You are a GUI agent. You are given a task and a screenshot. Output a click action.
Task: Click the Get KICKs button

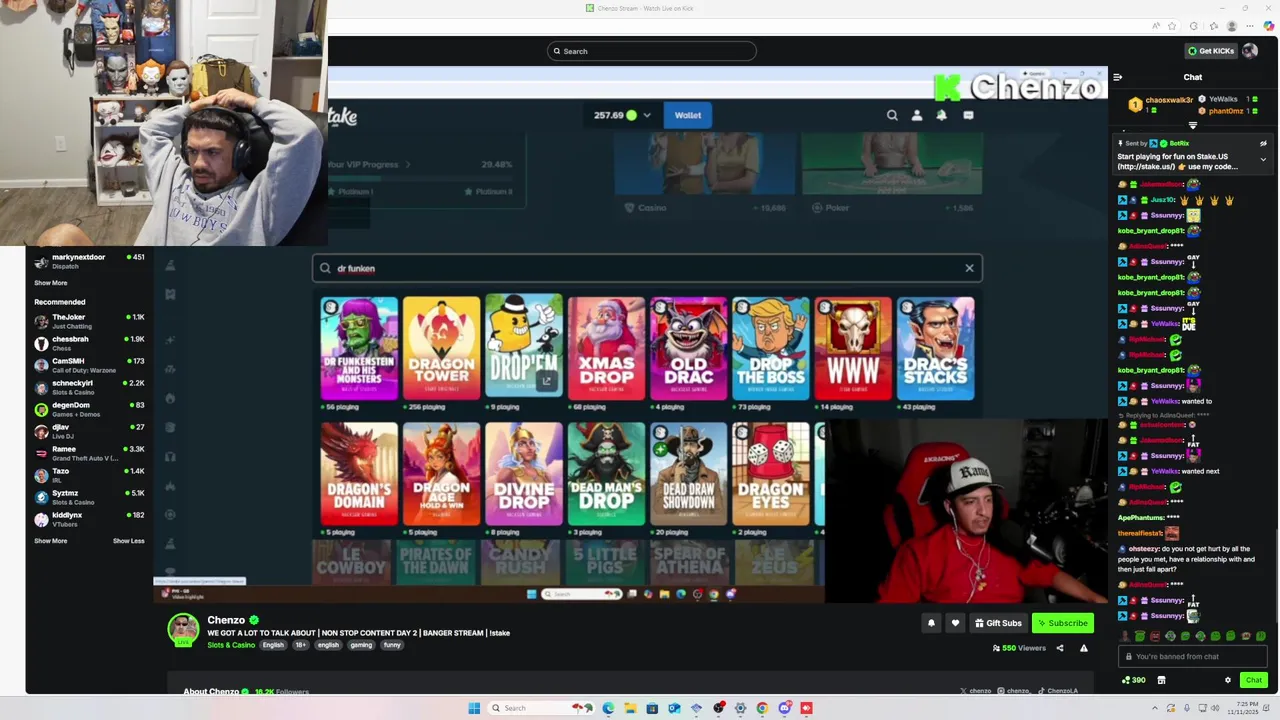coord(1210,51)
